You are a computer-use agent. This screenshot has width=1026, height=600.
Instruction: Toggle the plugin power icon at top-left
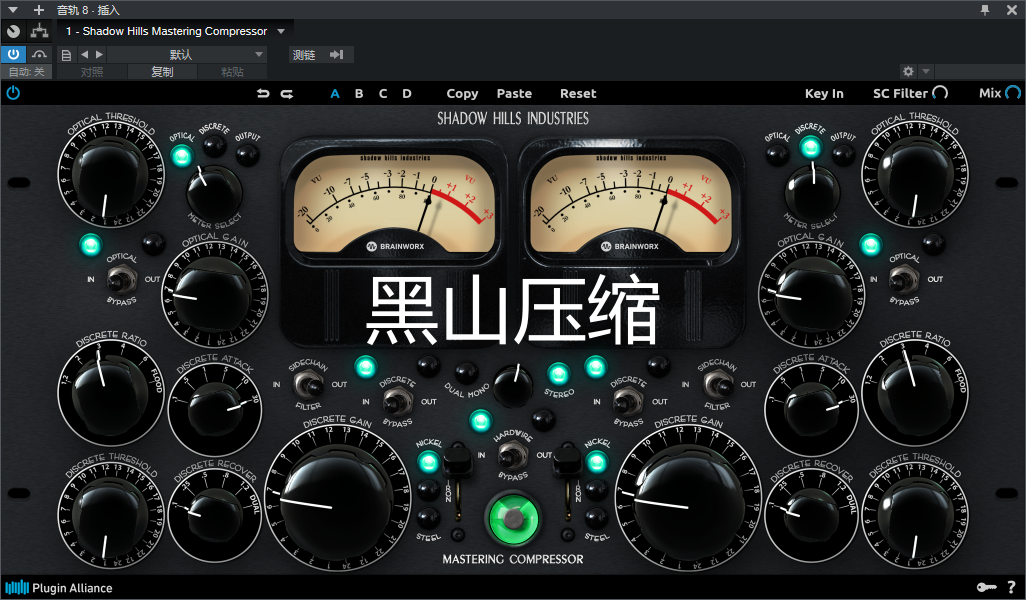(13, 93)
